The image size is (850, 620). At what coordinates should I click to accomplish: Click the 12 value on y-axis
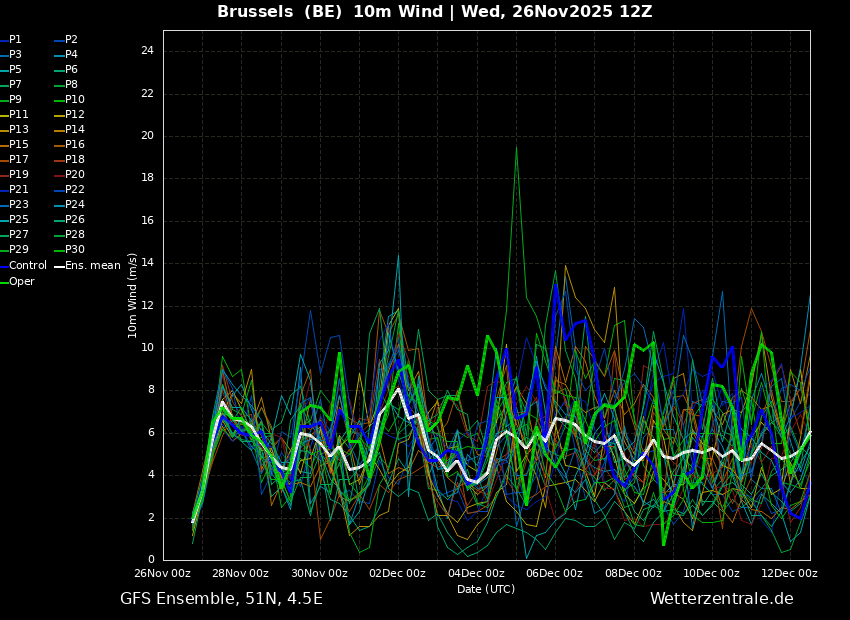pos(147,306)
